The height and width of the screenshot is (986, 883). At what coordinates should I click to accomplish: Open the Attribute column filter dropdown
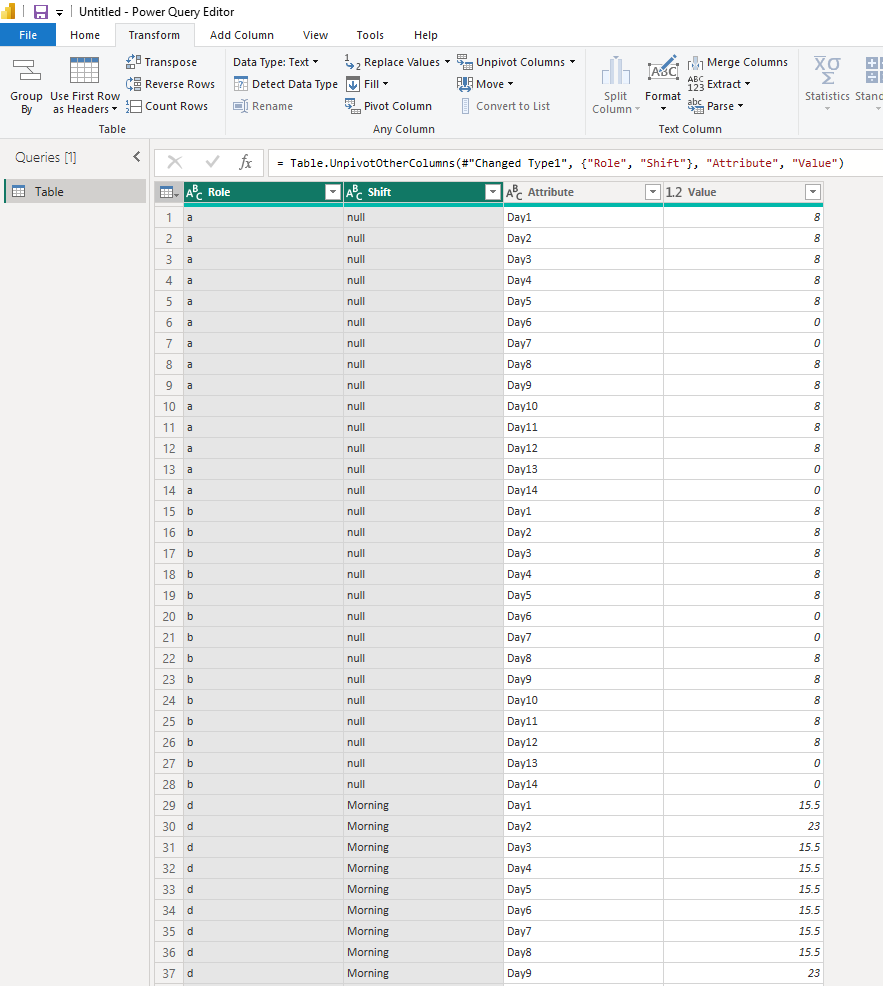tap(653, 192)
